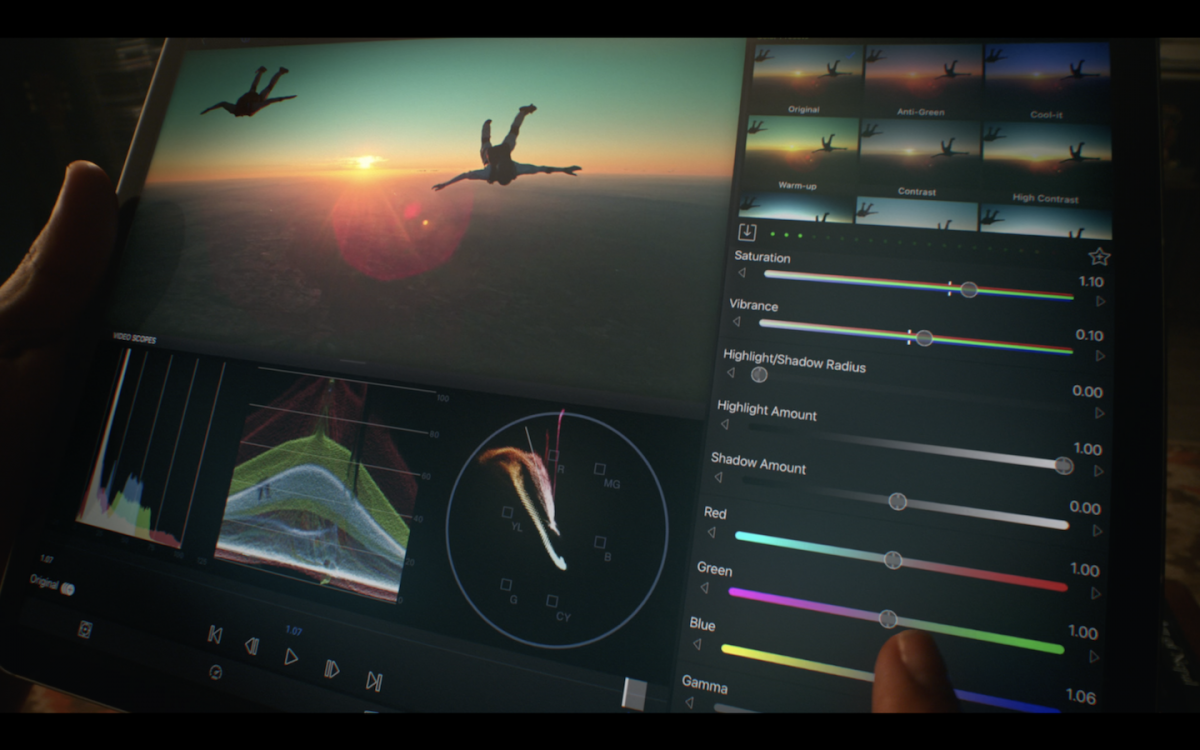
Task: Skip to the end of the clip
Action: click(374, 682)
